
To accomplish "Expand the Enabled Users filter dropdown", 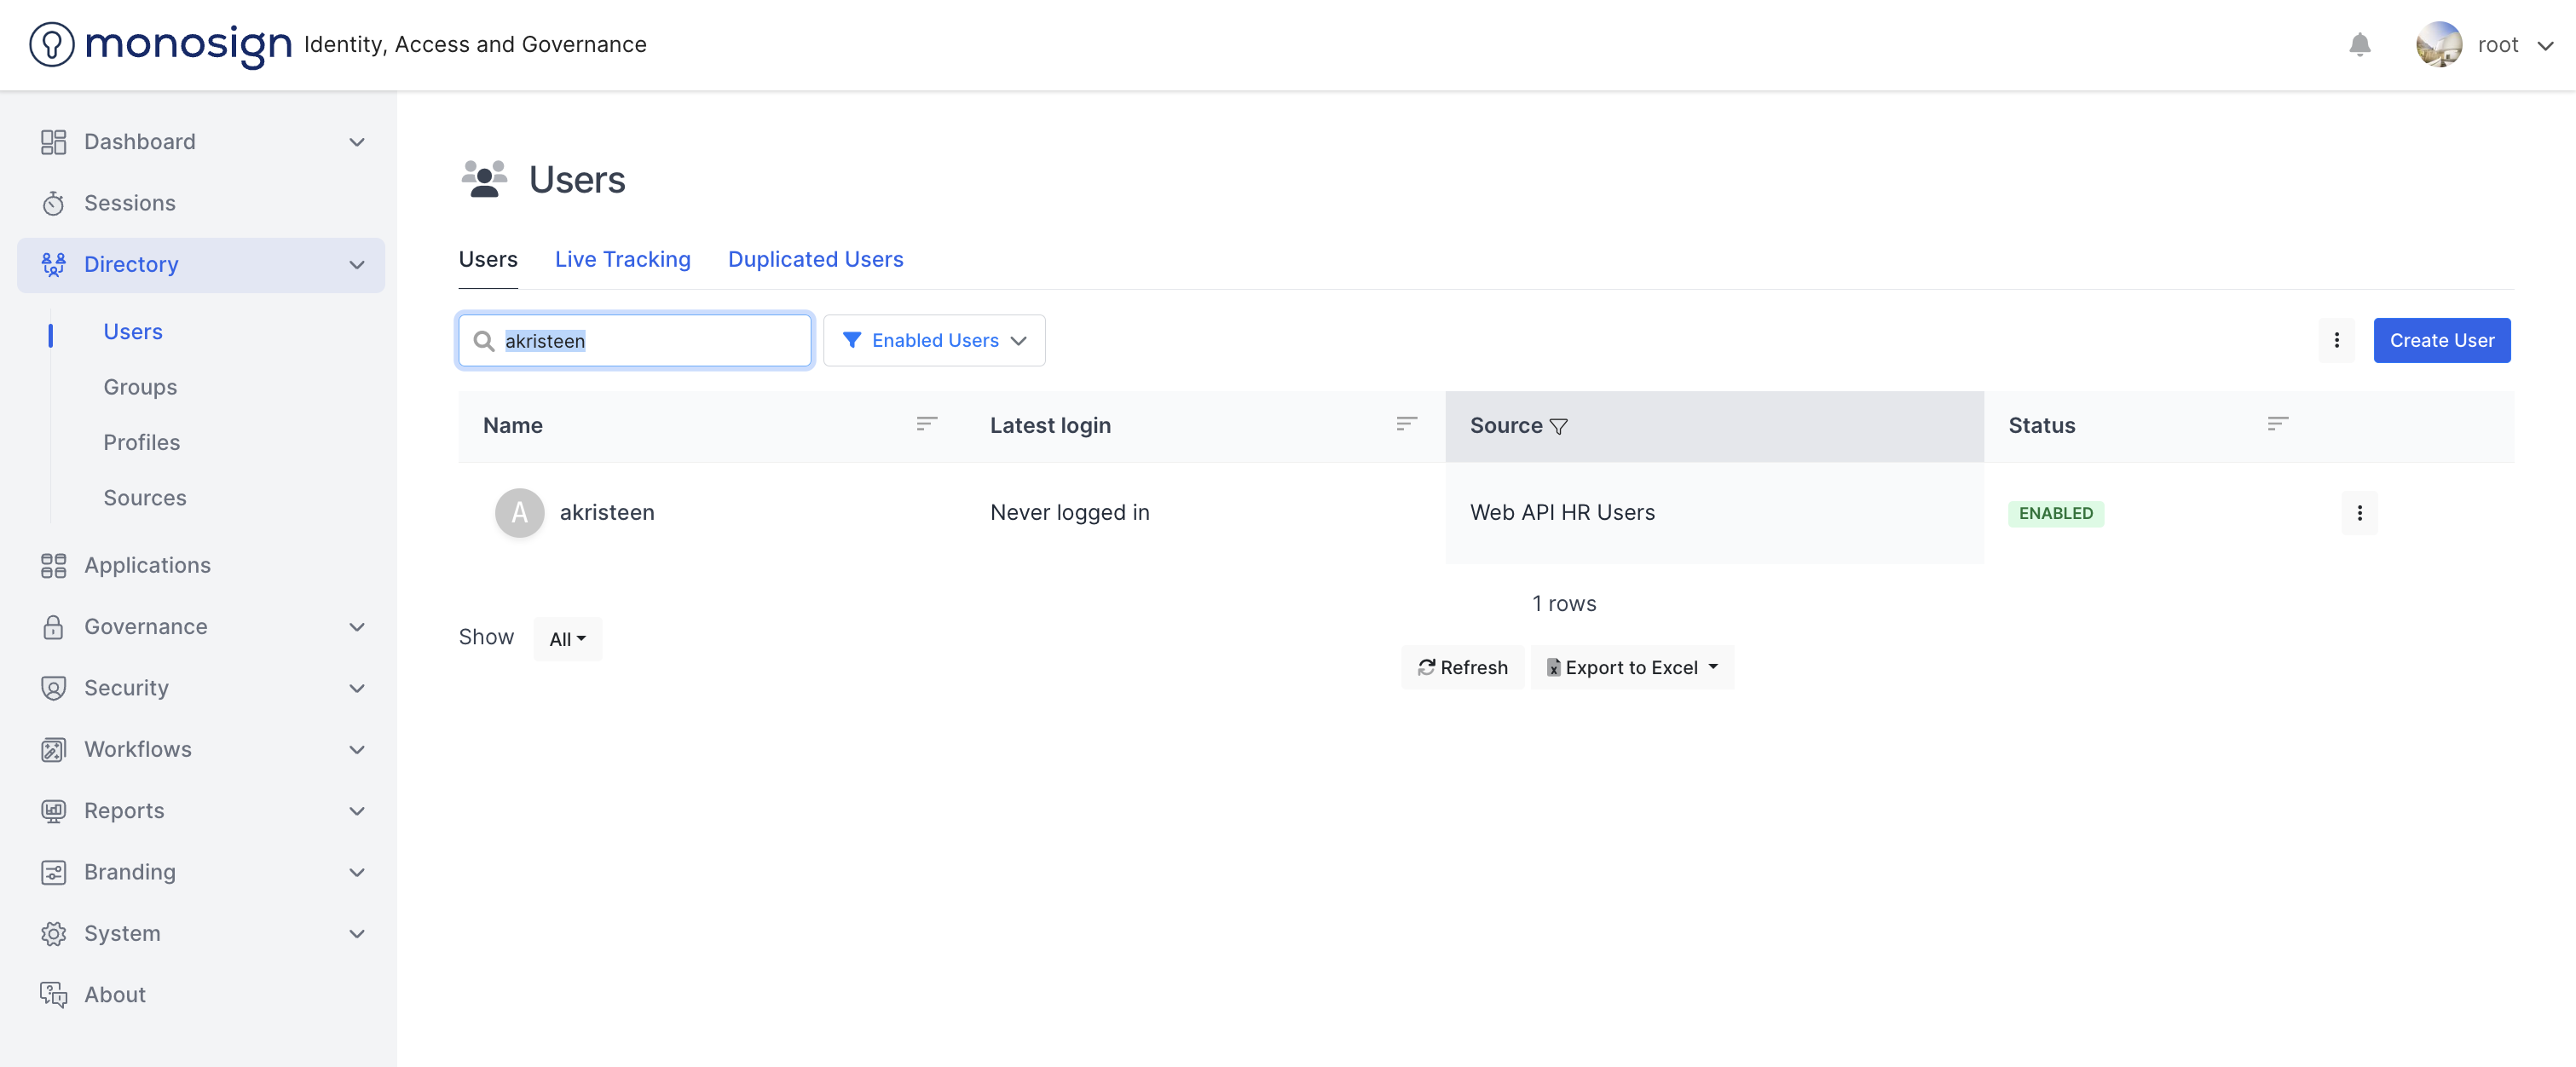I will tap(934, 341).
